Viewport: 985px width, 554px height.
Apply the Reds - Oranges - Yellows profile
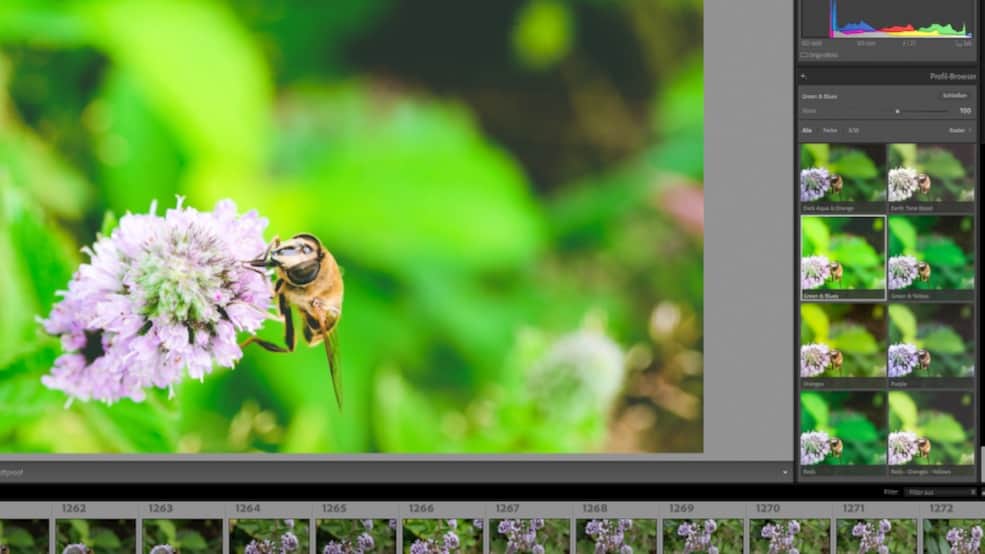931,433
